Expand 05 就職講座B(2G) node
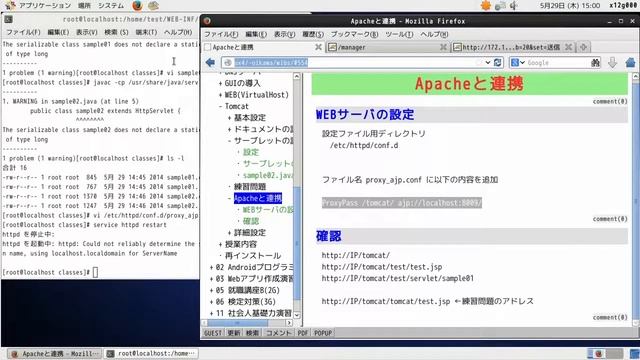 [211, 291]
